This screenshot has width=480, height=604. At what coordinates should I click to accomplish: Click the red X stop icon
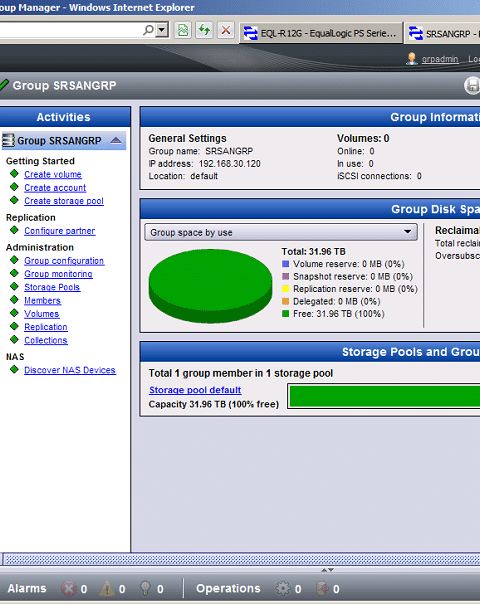pyautogui.click(x=226, y=30)
